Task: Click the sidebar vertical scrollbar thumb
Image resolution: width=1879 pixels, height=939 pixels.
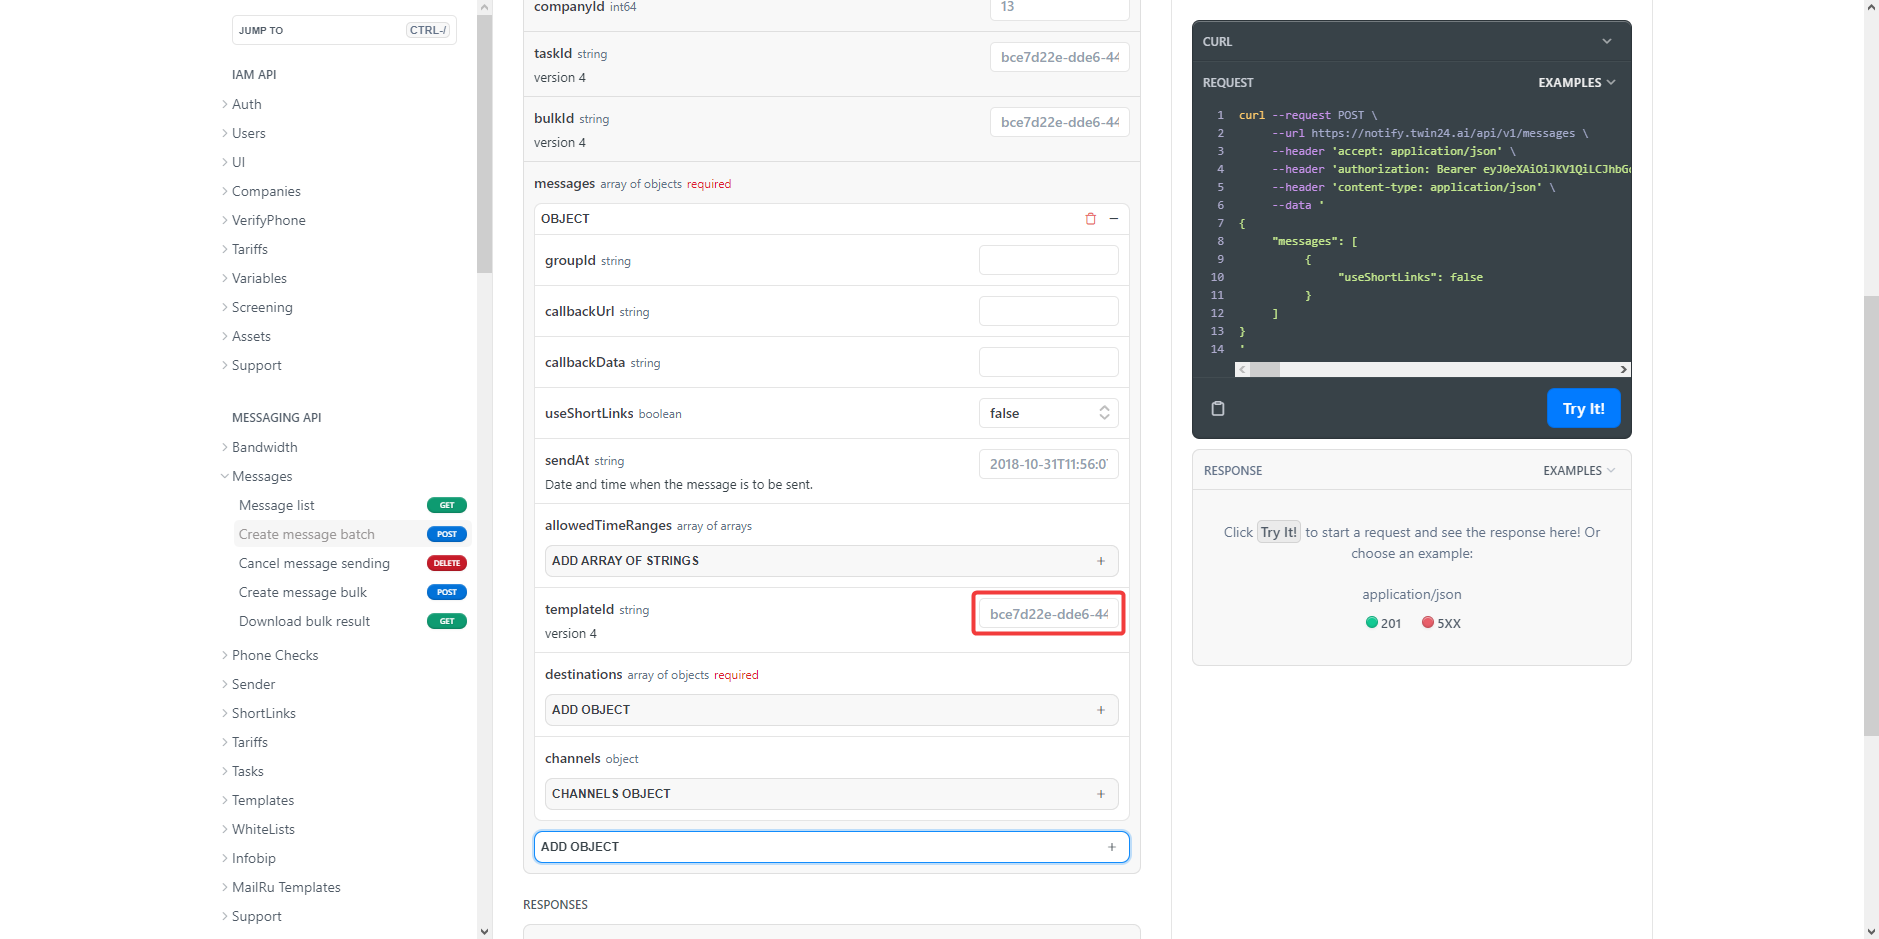Action: 484,143
